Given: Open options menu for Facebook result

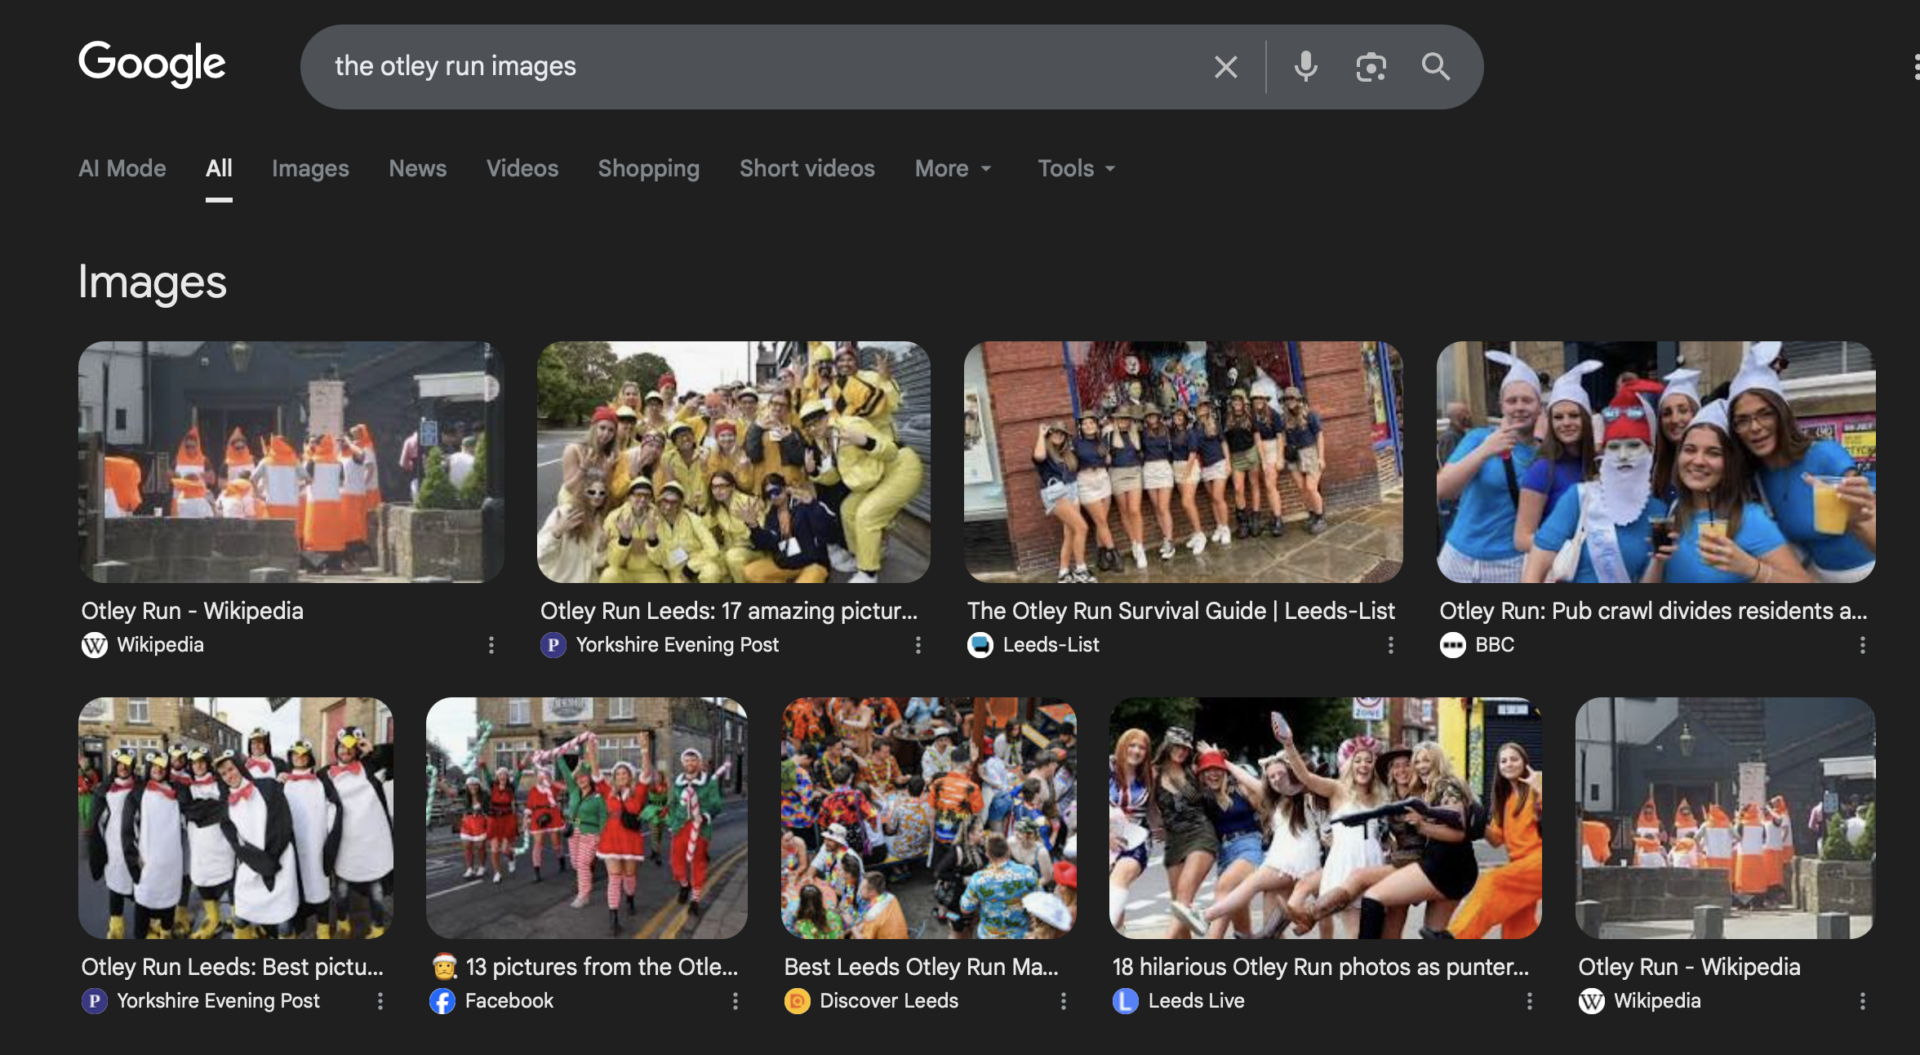Looking at the screenshot, I should (735, 1001).
